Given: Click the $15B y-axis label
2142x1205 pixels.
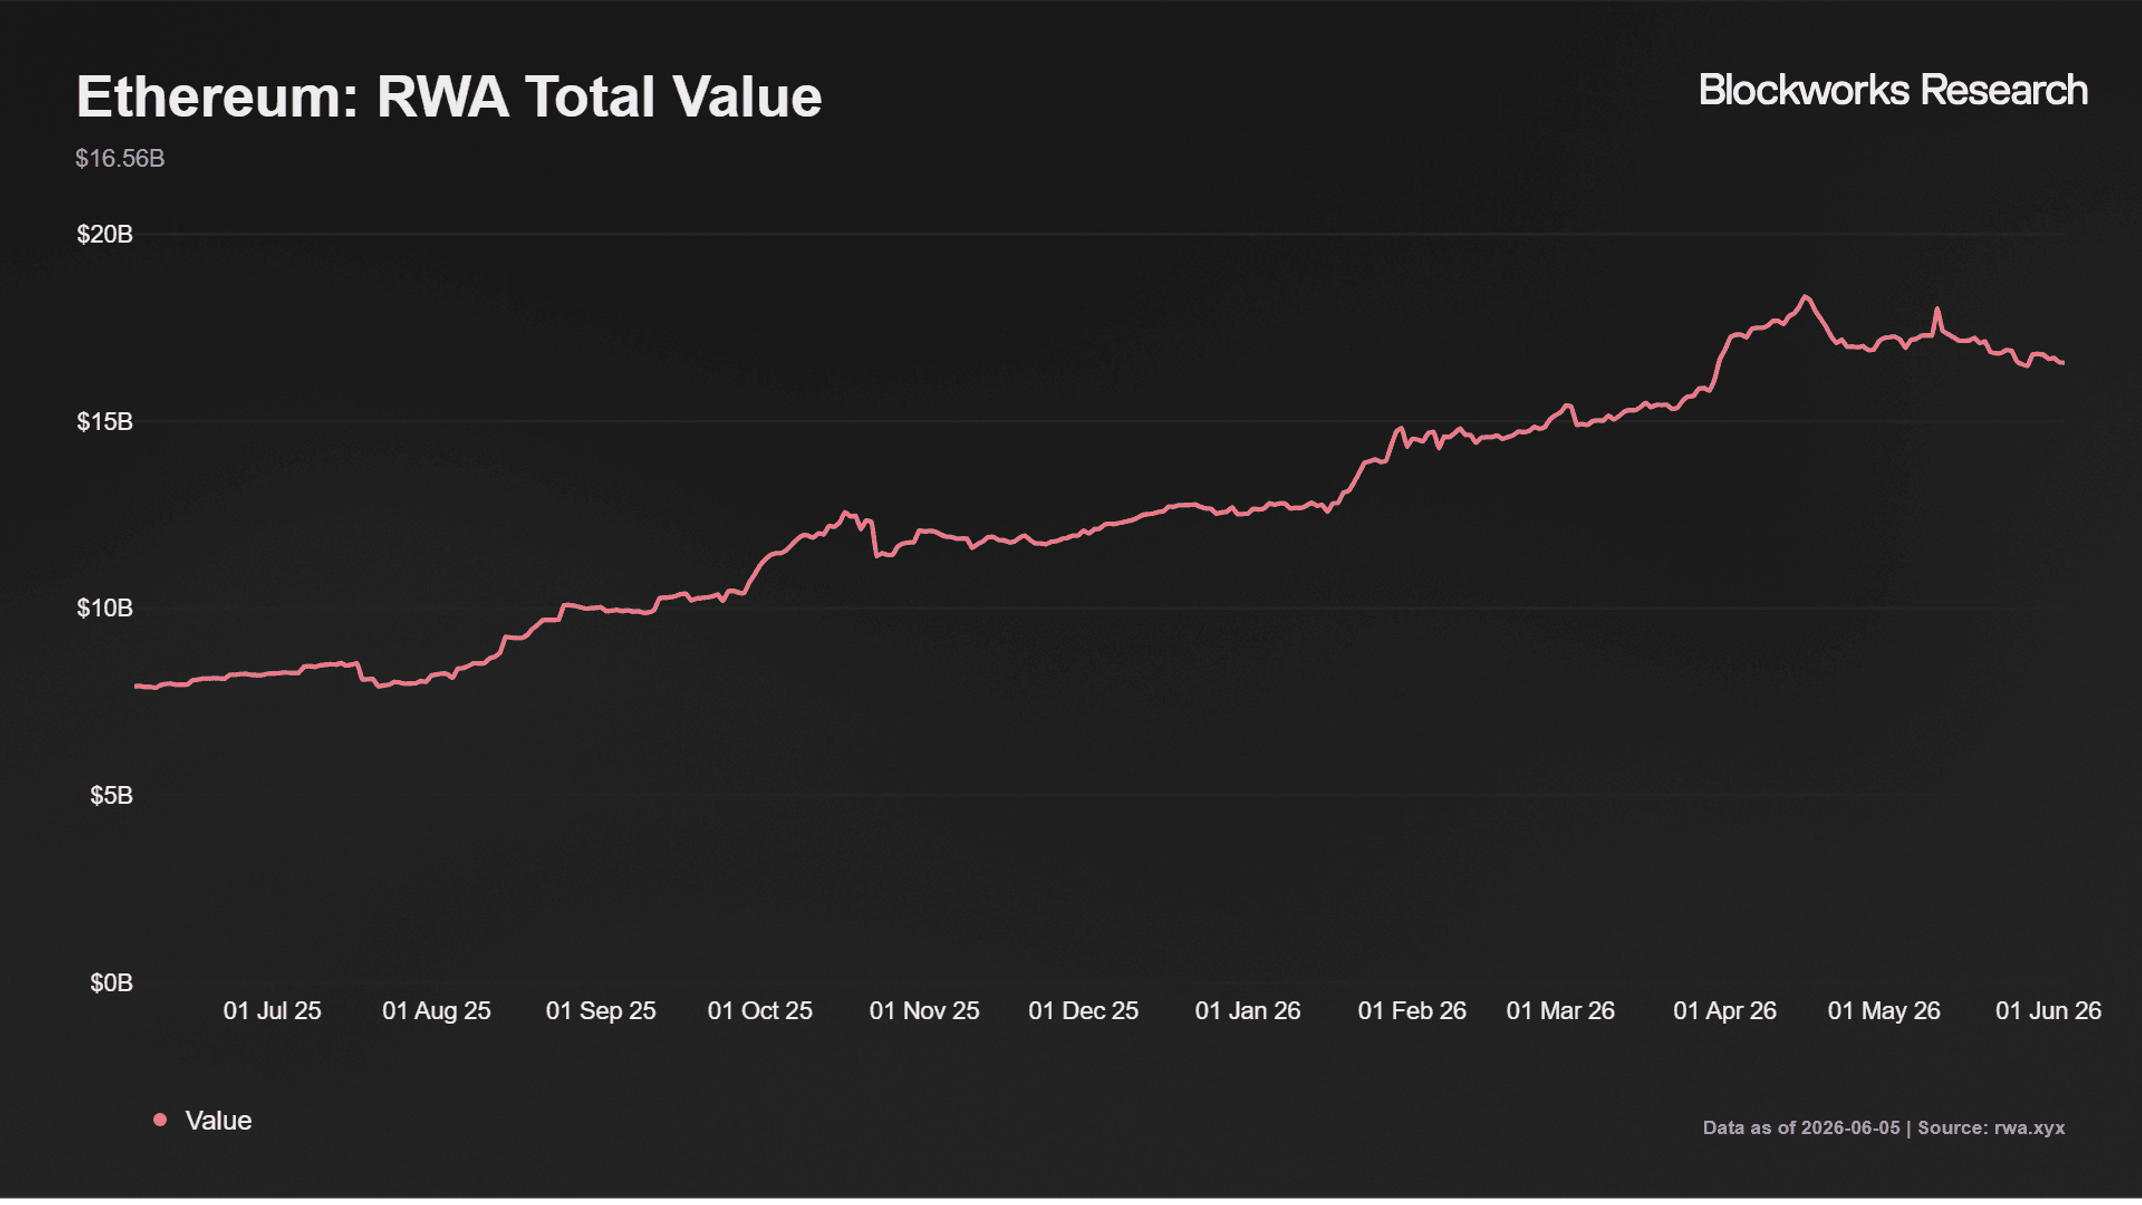Looking at the screenshot, I should click(x=105, y=422).
